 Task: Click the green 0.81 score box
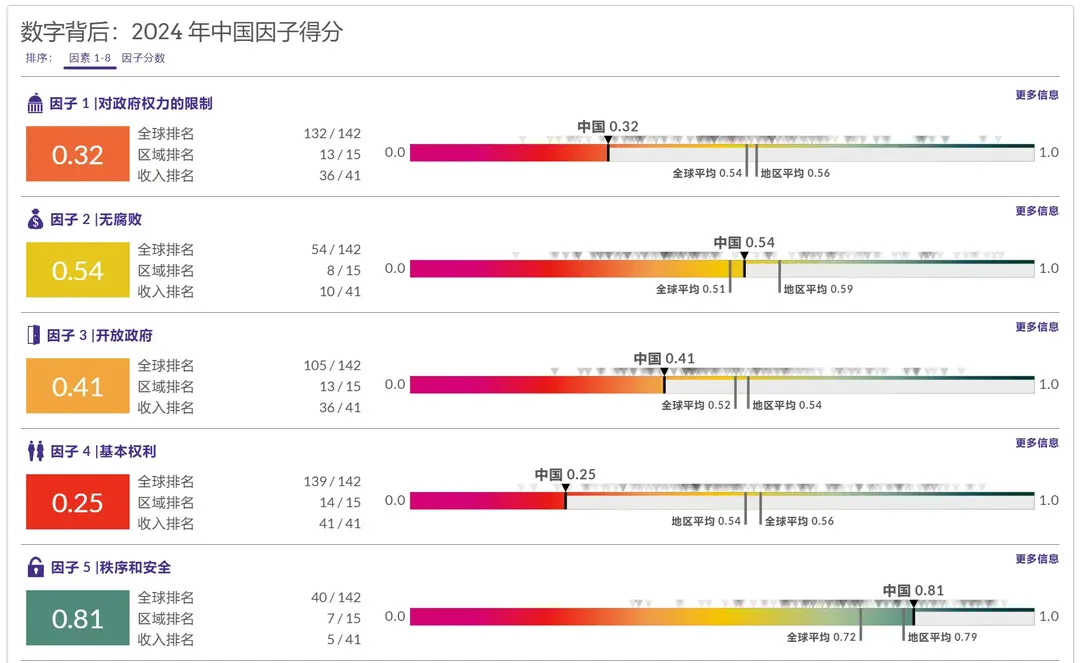click(78, 619)
